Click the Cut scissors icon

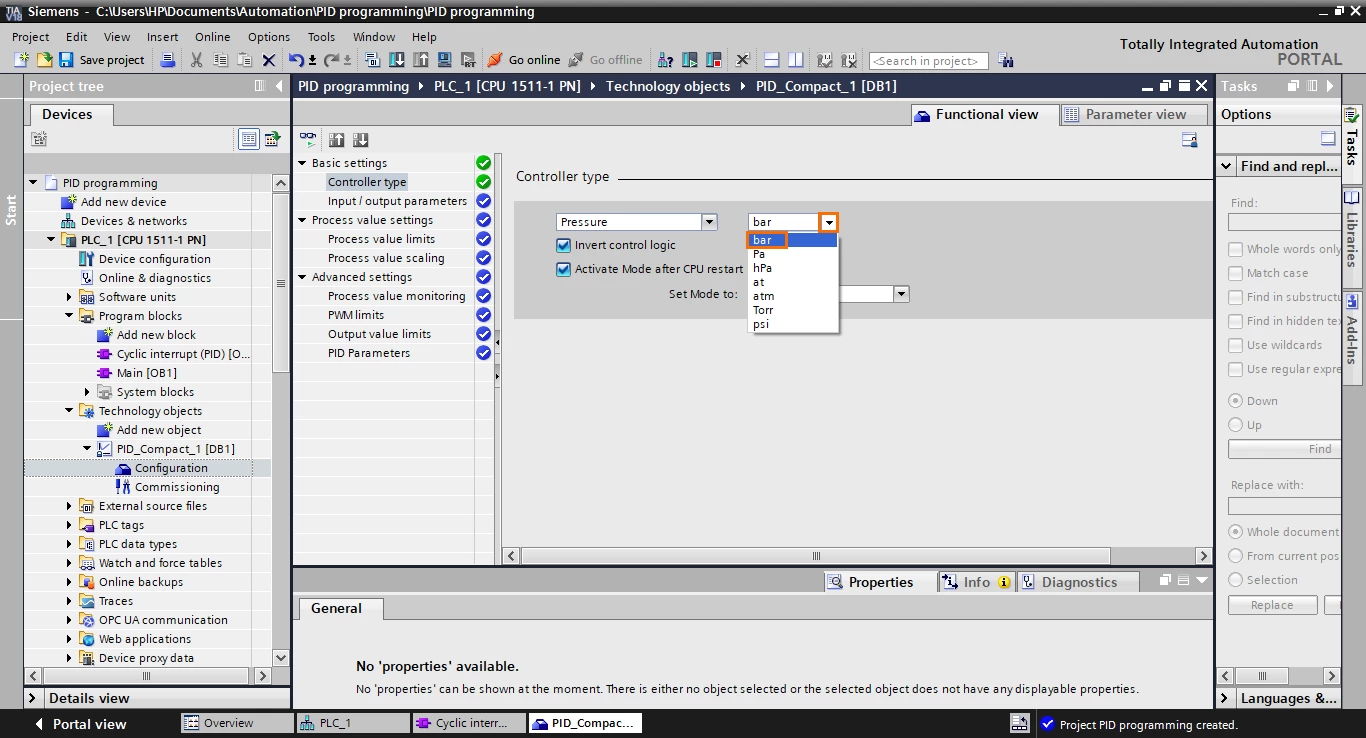coord(196,60)
